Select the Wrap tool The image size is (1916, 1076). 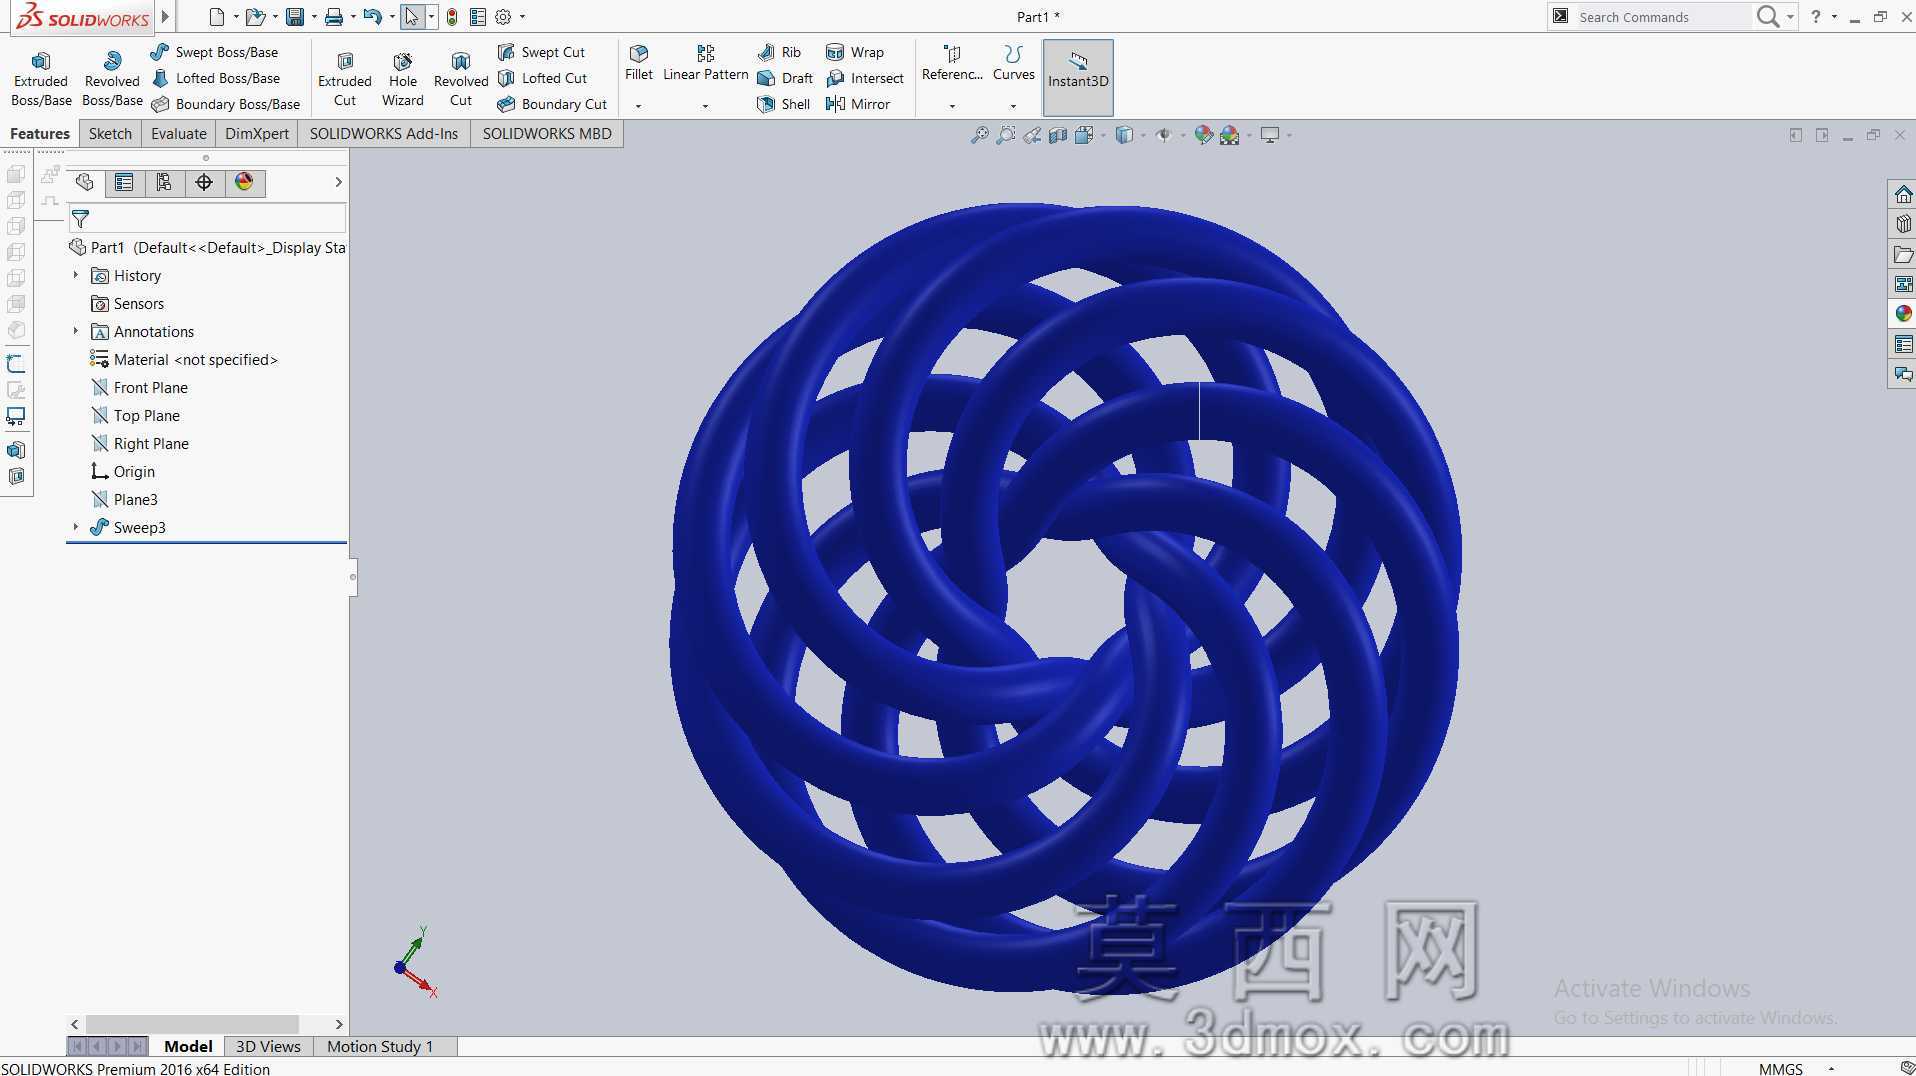855,52
